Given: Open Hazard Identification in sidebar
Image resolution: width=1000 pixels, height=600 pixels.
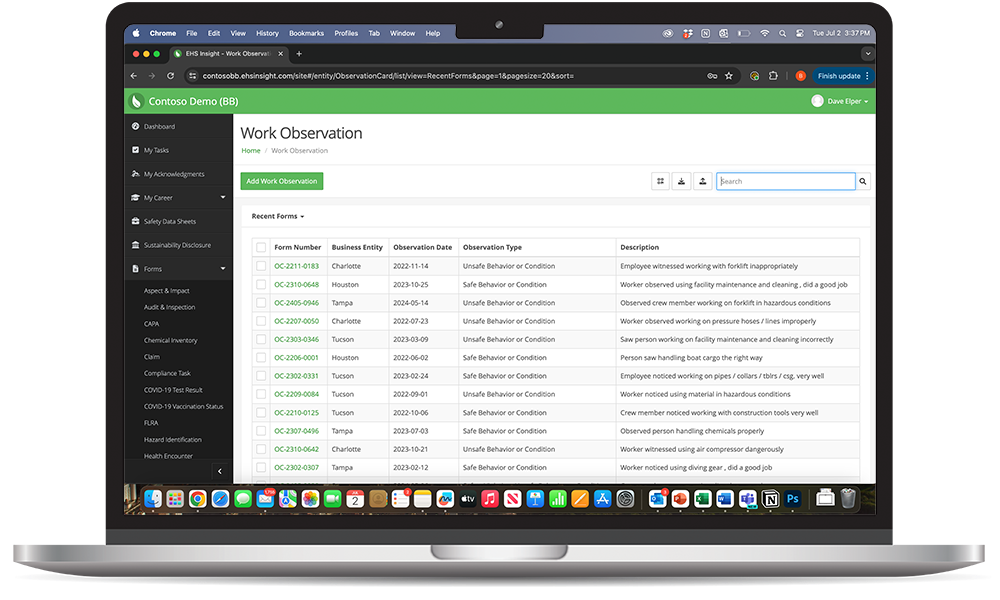Looking at the screenshot, I should [x=172, y=439].
